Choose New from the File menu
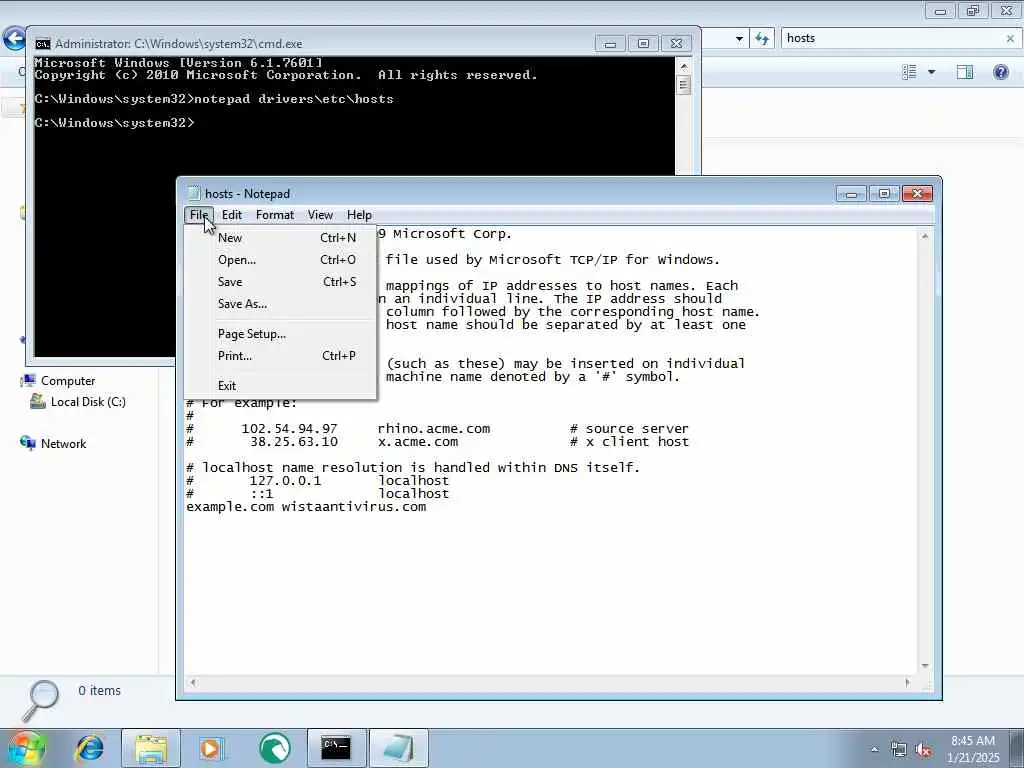The width and height of the screenshot is (1024, 768). pyautogui.click(x=281, y=238)
